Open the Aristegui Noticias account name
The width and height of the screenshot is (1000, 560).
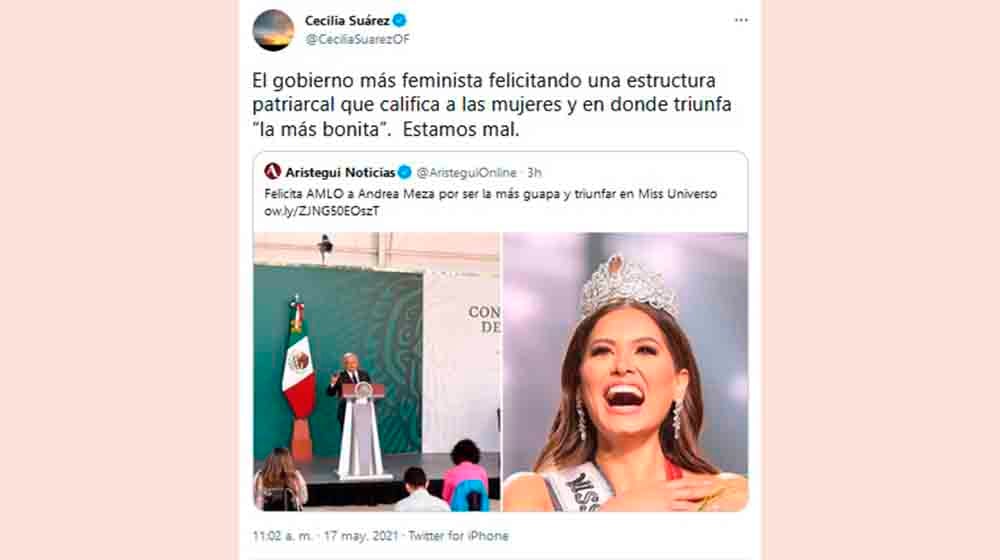click(340, 172)
